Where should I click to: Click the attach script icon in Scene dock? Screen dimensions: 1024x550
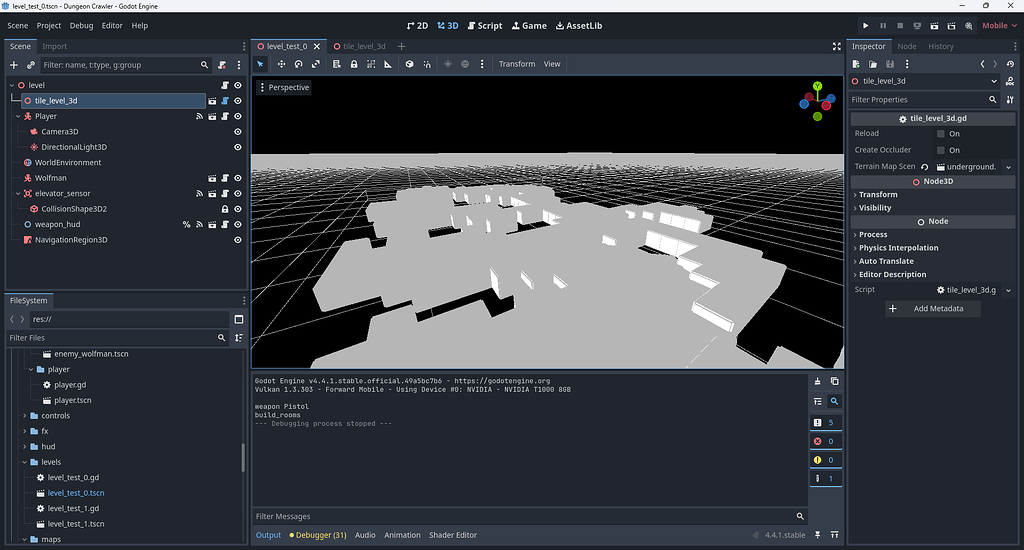[222, 65]
